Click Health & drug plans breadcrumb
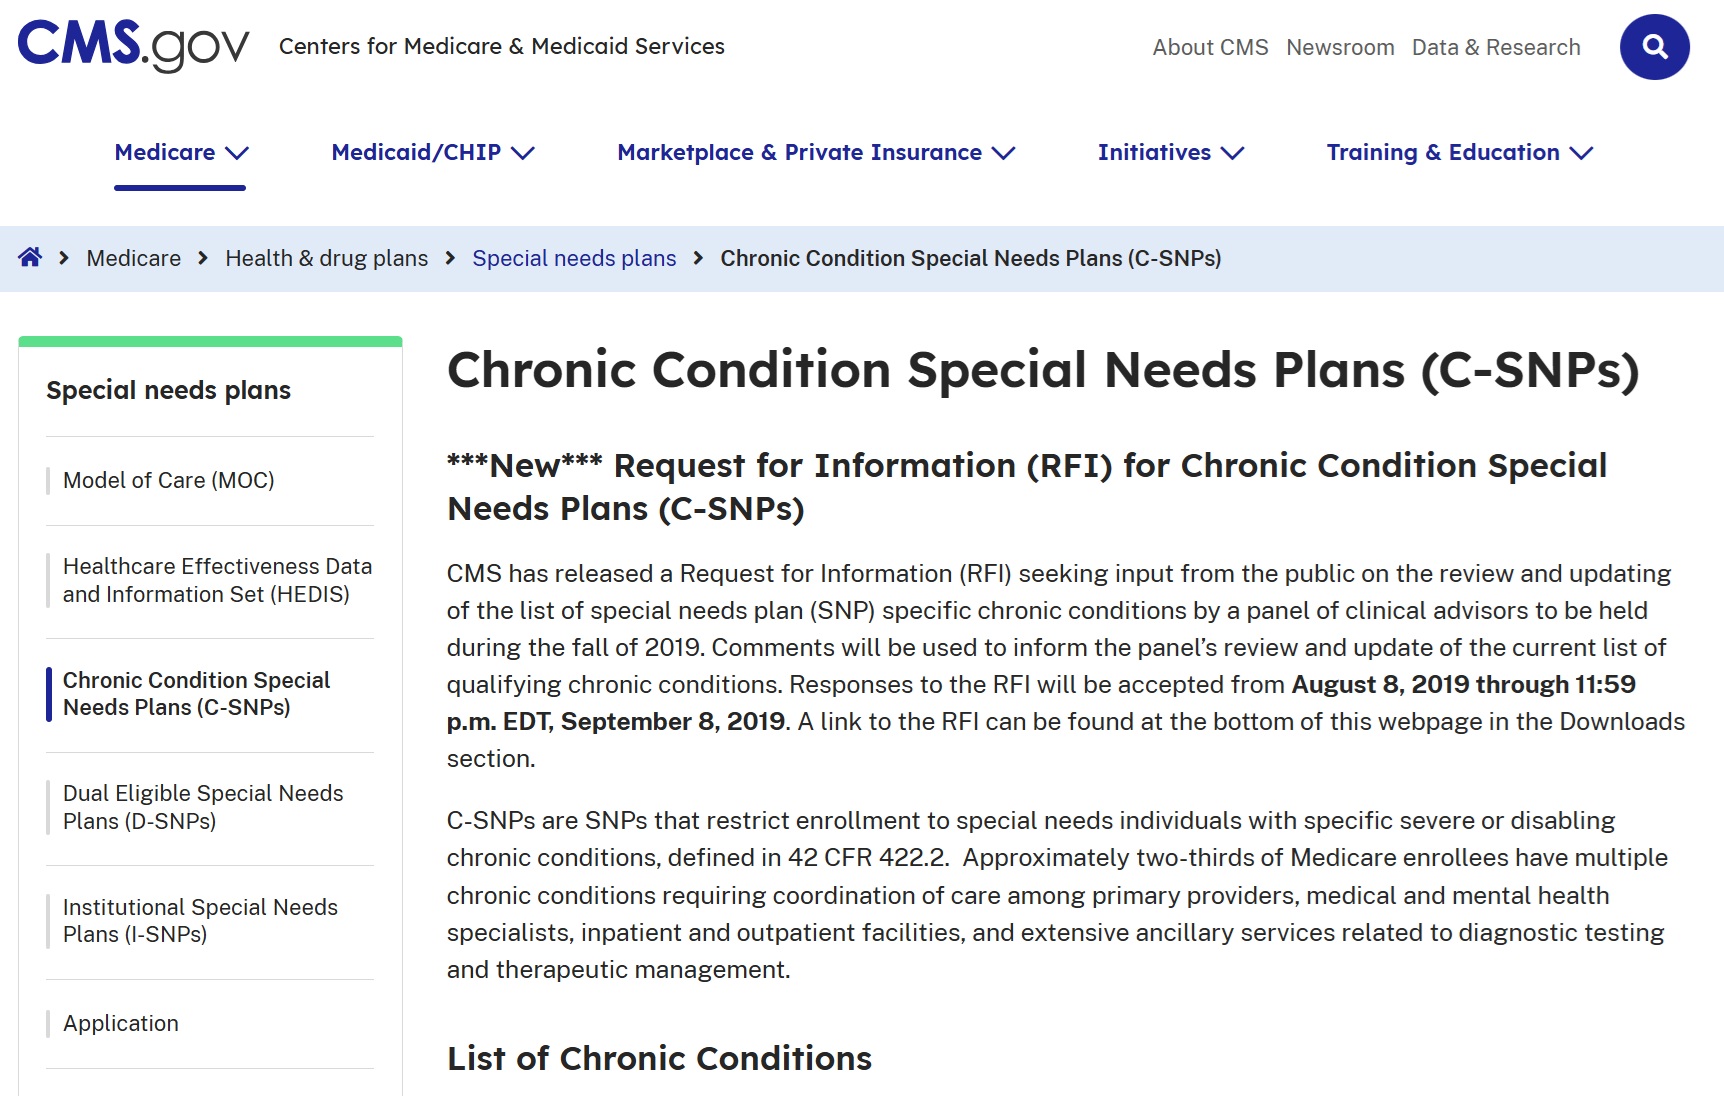This screenshot has height=1096, width=1724. pyautogui.click(x=326, y=258)
